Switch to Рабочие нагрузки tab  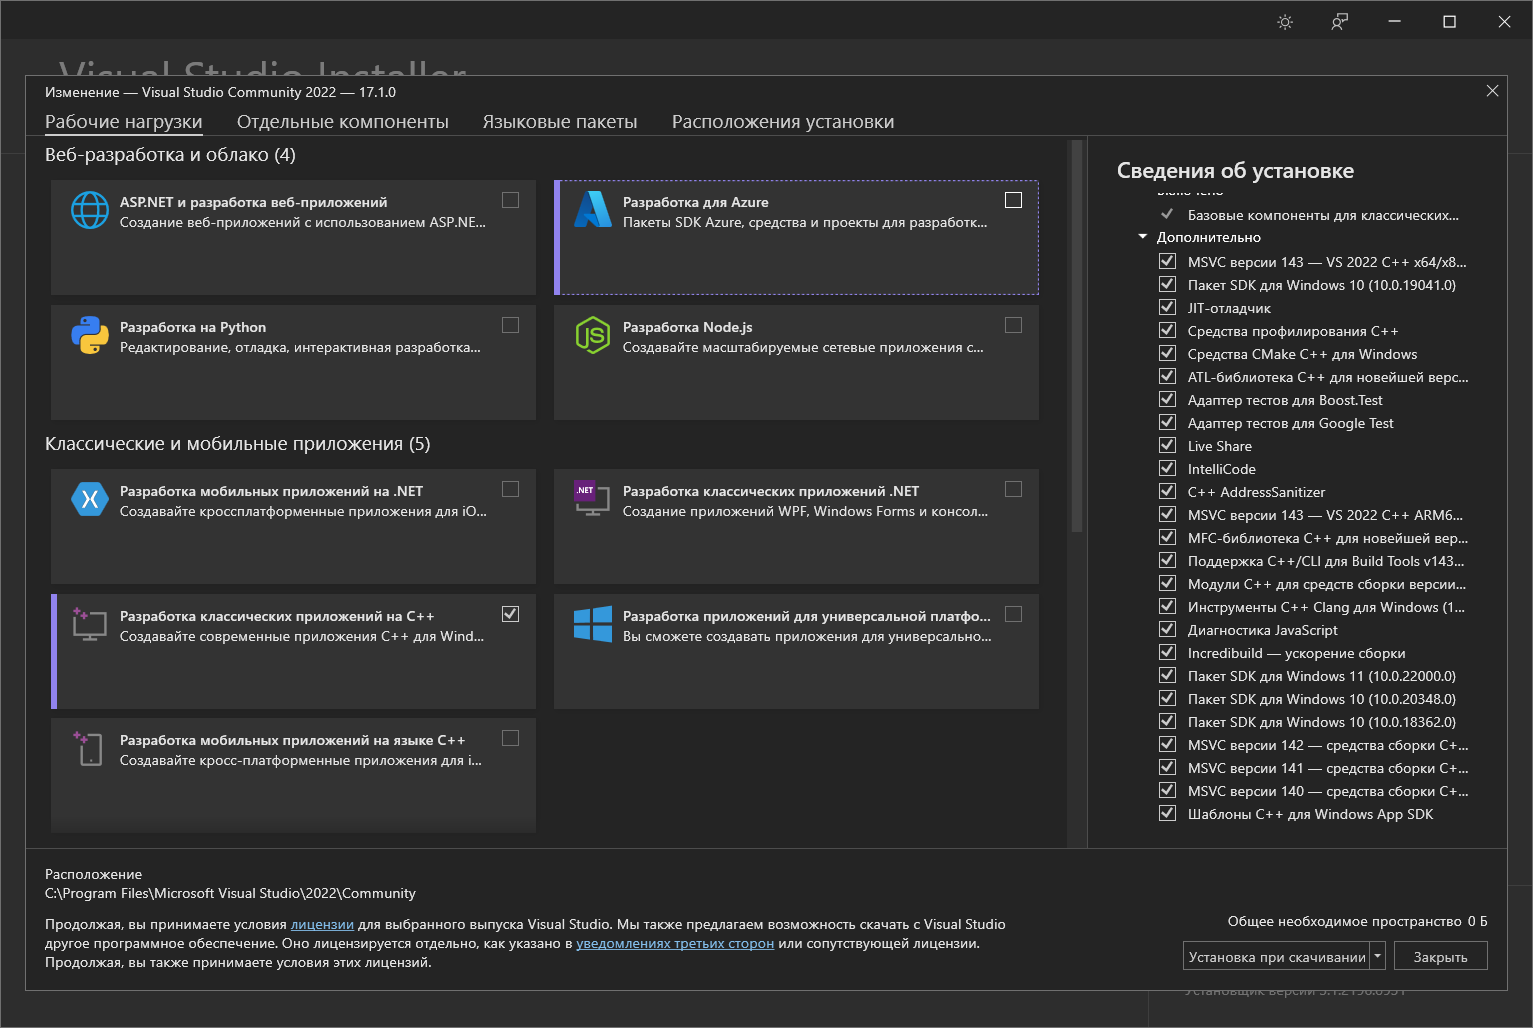(124, 122)
